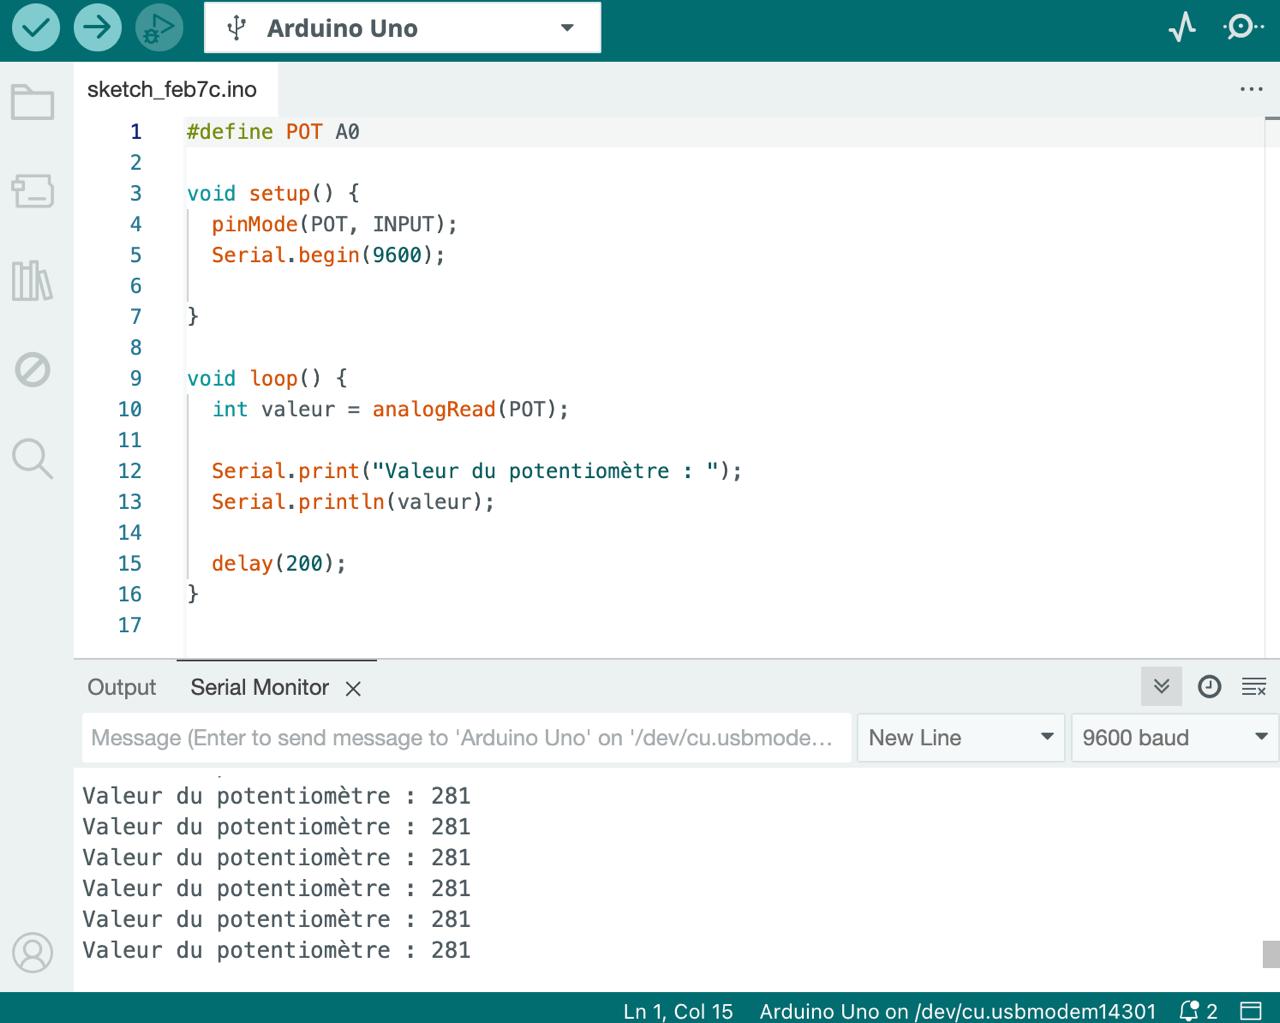Open the Library Manager books icon

click(x=32, y=281)
